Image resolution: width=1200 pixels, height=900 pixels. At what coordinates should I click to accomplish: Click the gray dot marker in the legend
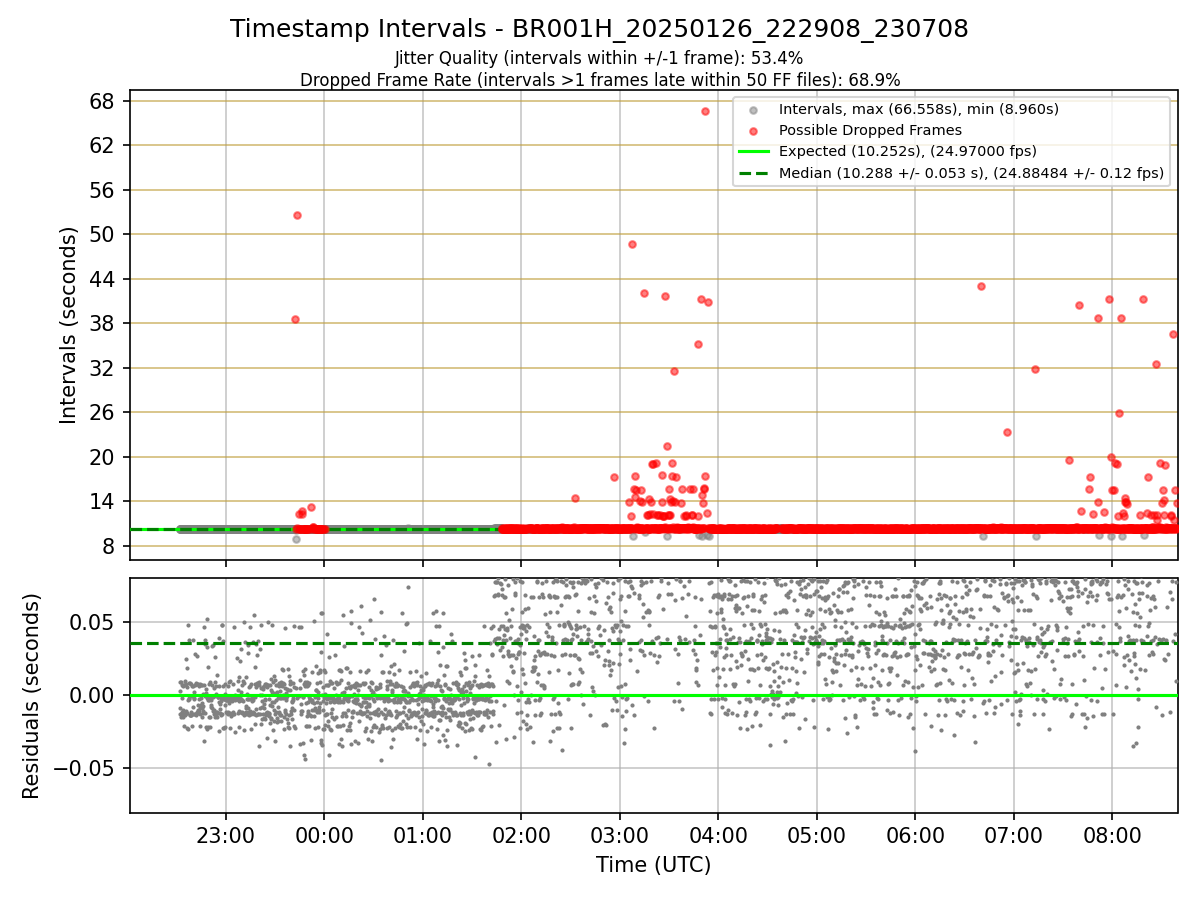(x=755, y=109)
